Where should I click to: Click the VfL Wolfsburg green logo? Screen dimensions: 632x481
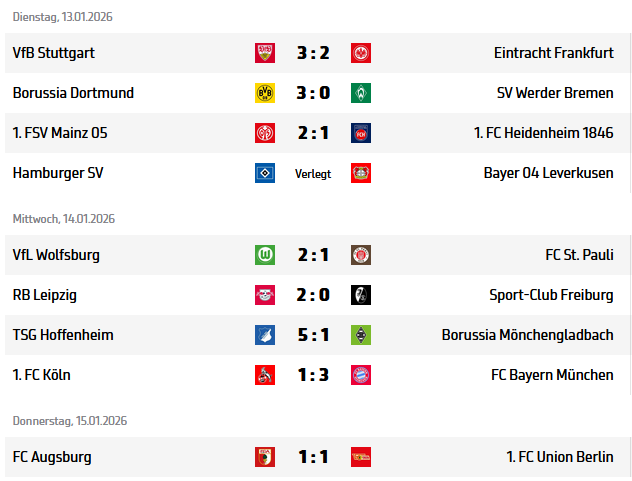265,255
